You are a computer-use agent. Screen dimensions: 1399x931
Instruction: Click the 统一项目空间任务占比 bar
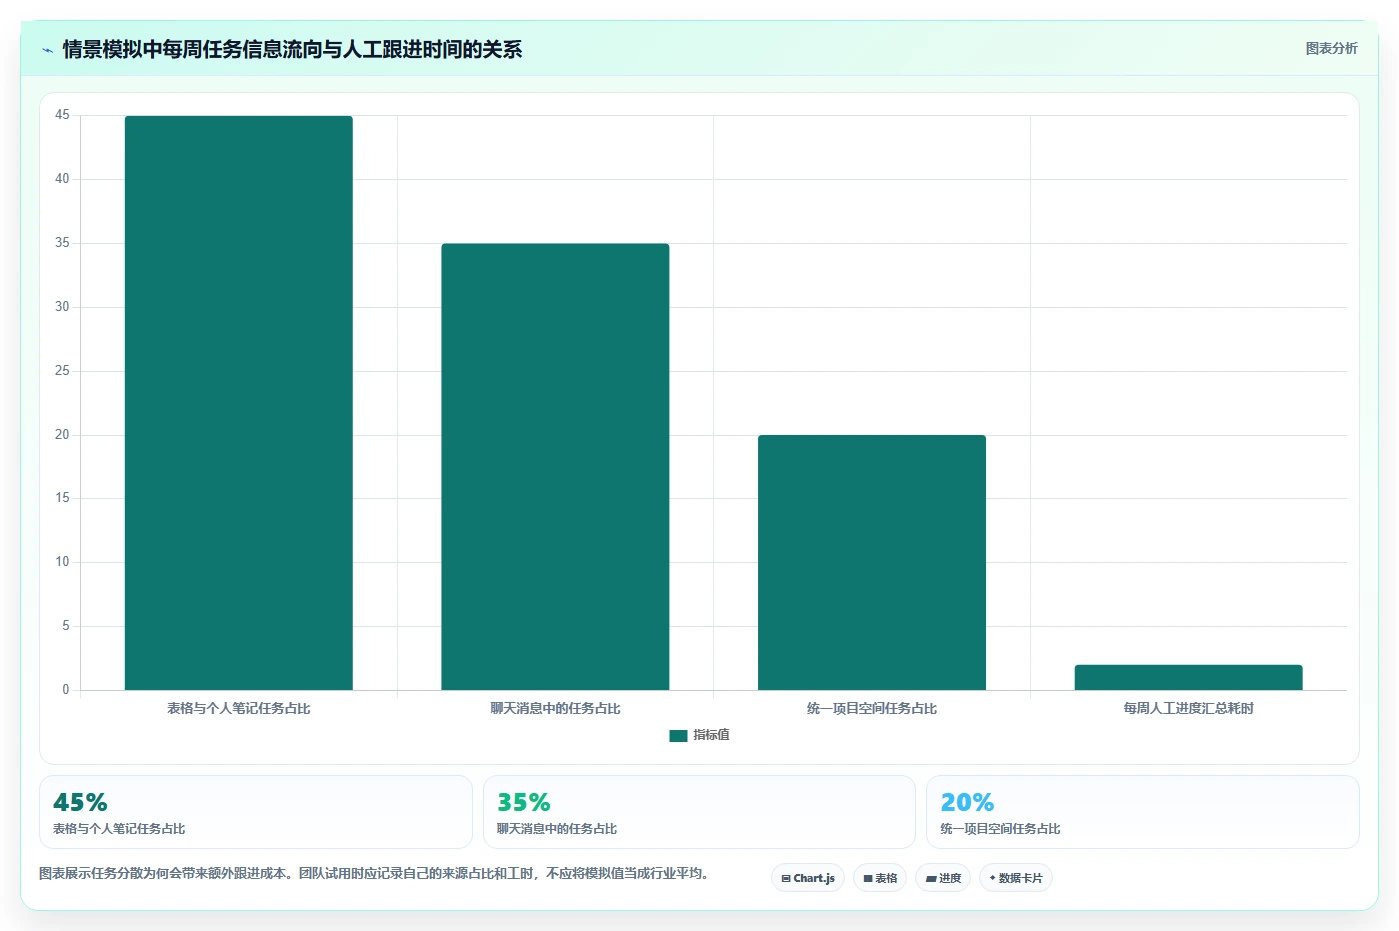tap(872, 562)
